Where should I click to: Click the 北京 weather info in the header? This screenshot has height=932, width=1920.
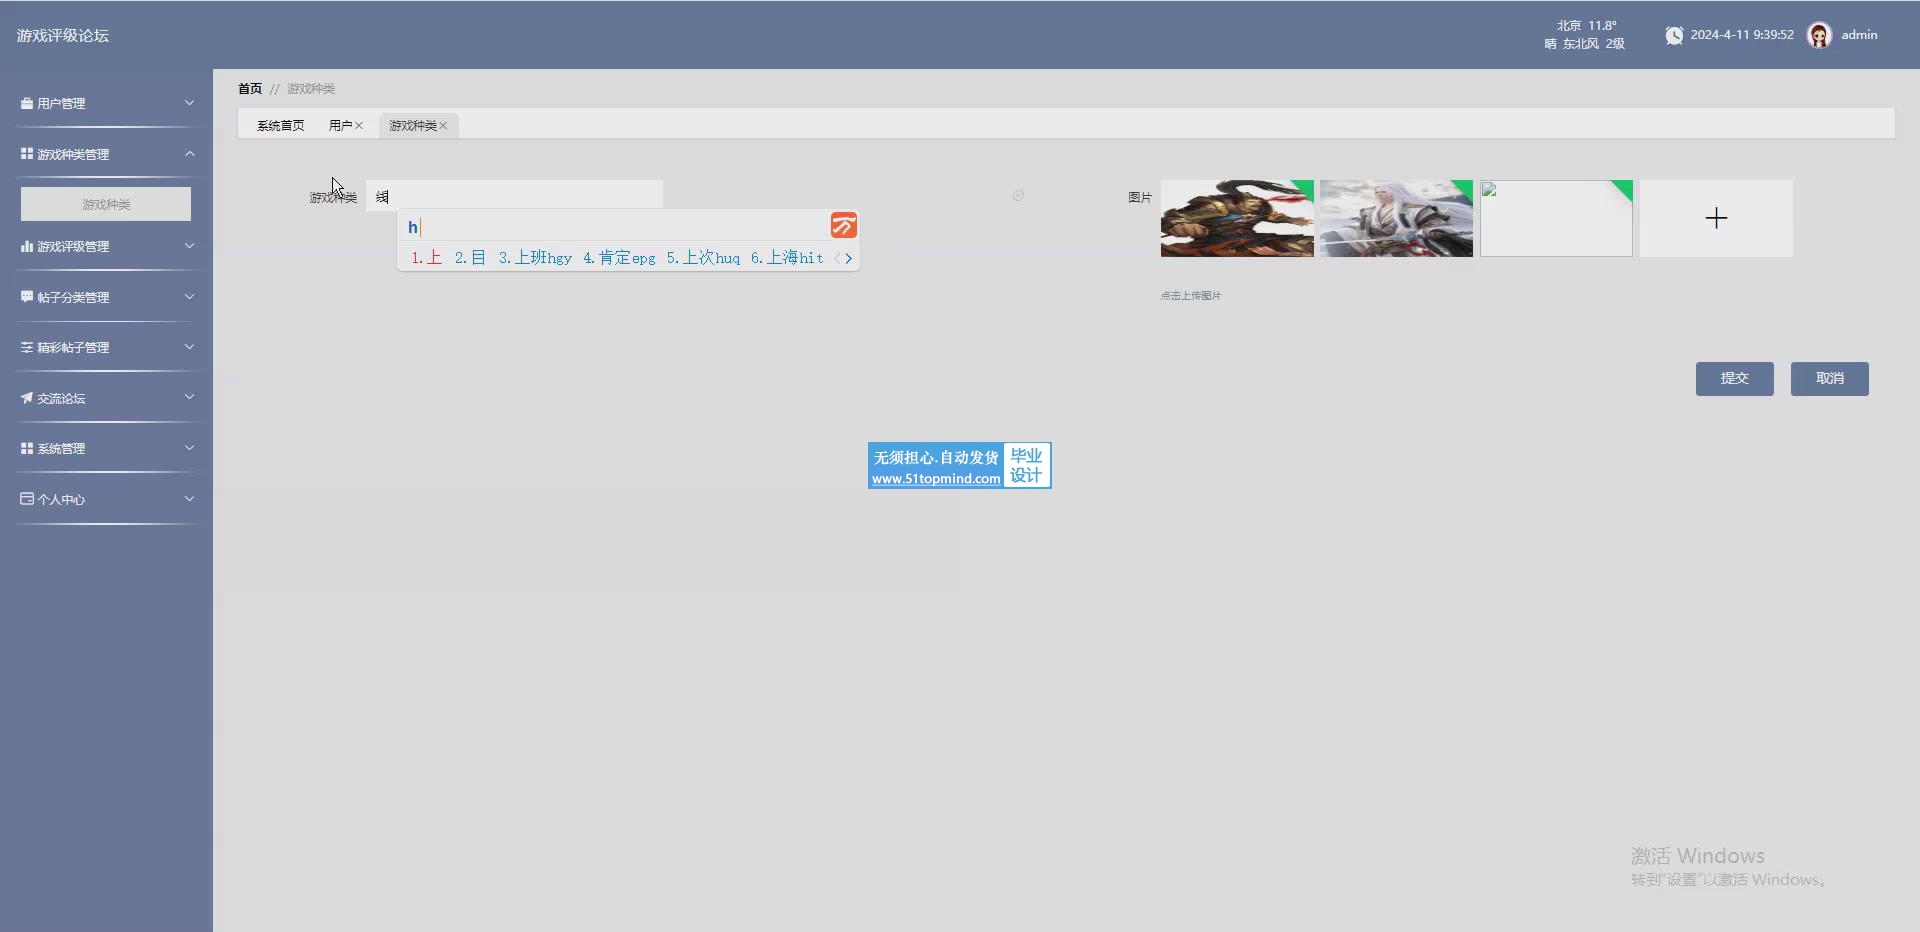click(x=1585, y=35)
